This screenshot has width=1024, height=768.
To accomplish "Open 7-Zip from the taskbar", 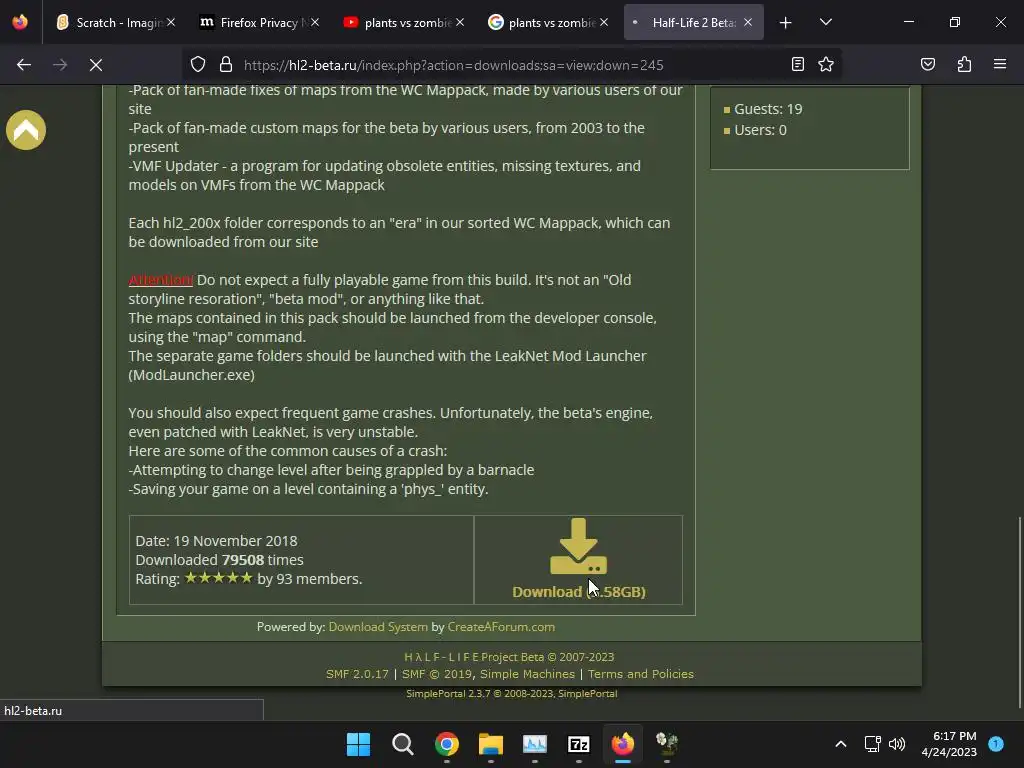I will point(579,744).
